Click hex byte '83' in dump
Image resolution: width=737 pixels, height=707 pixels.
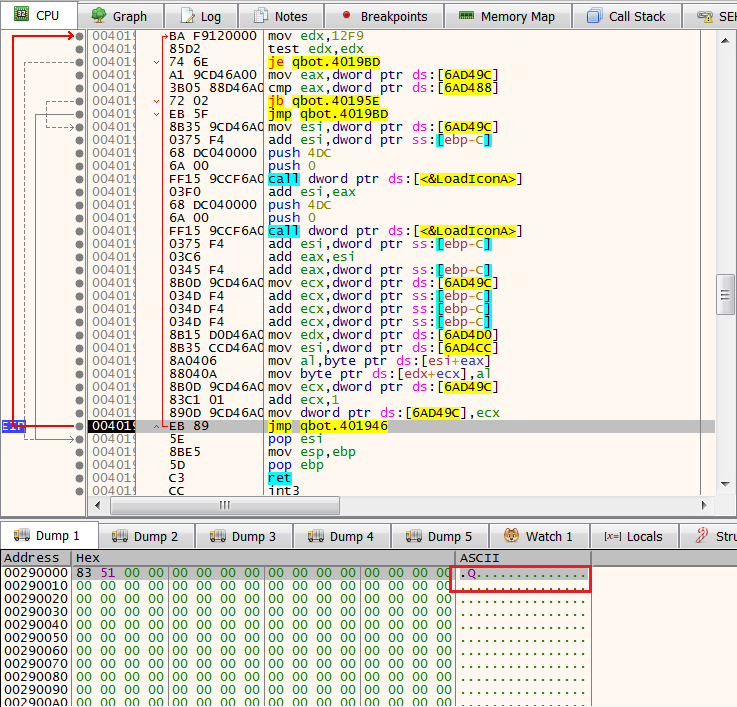[84, 573]
